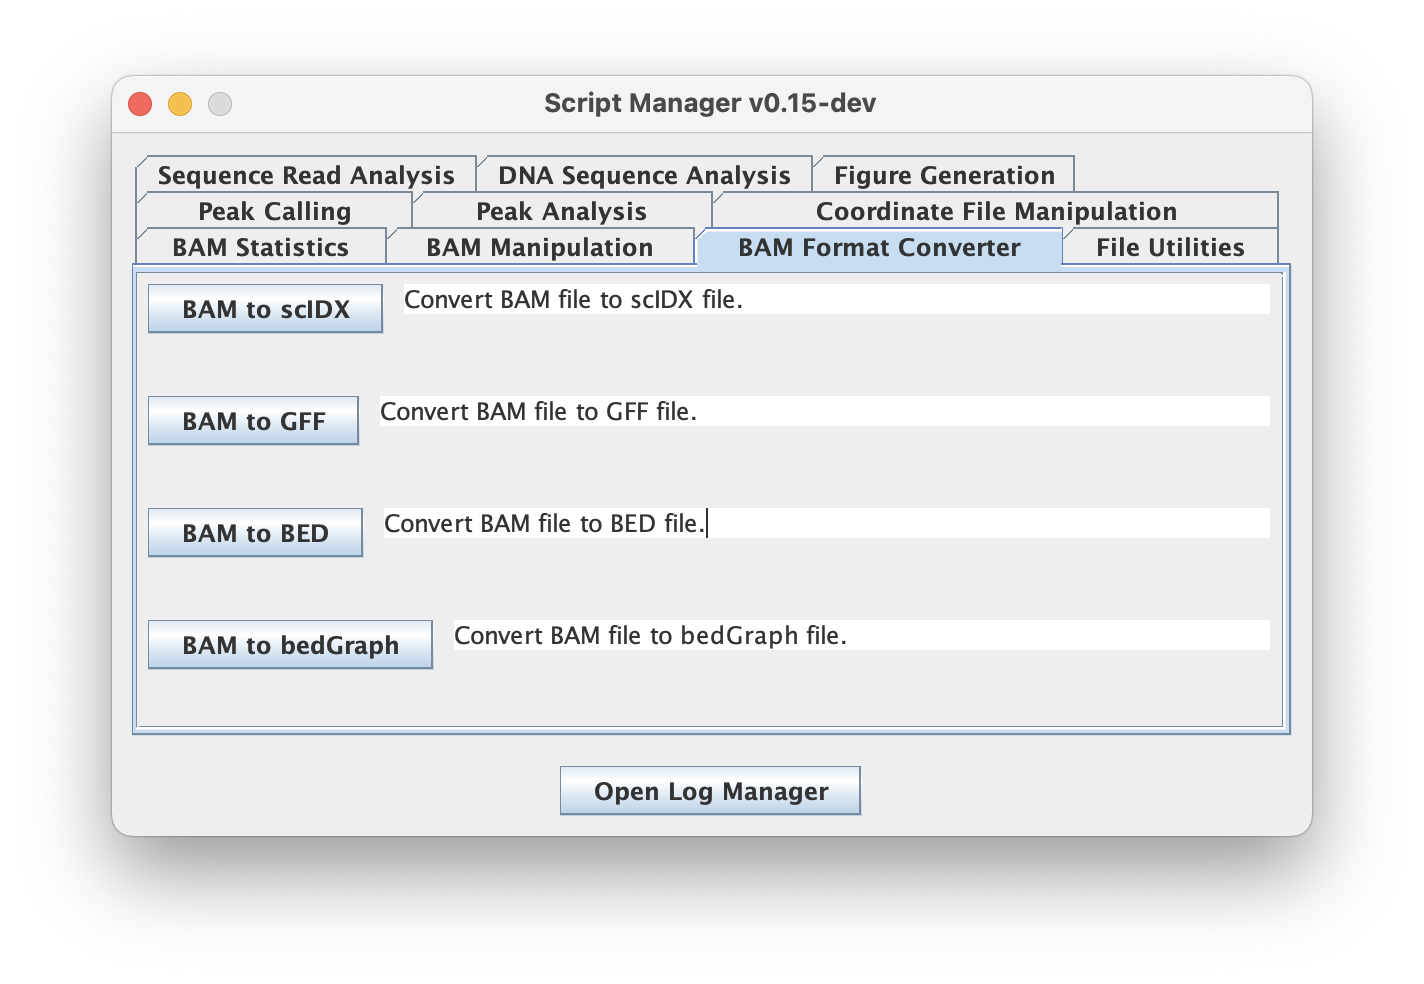
Task: Open the BAM Manipulation tab
Action: [540, 247]
